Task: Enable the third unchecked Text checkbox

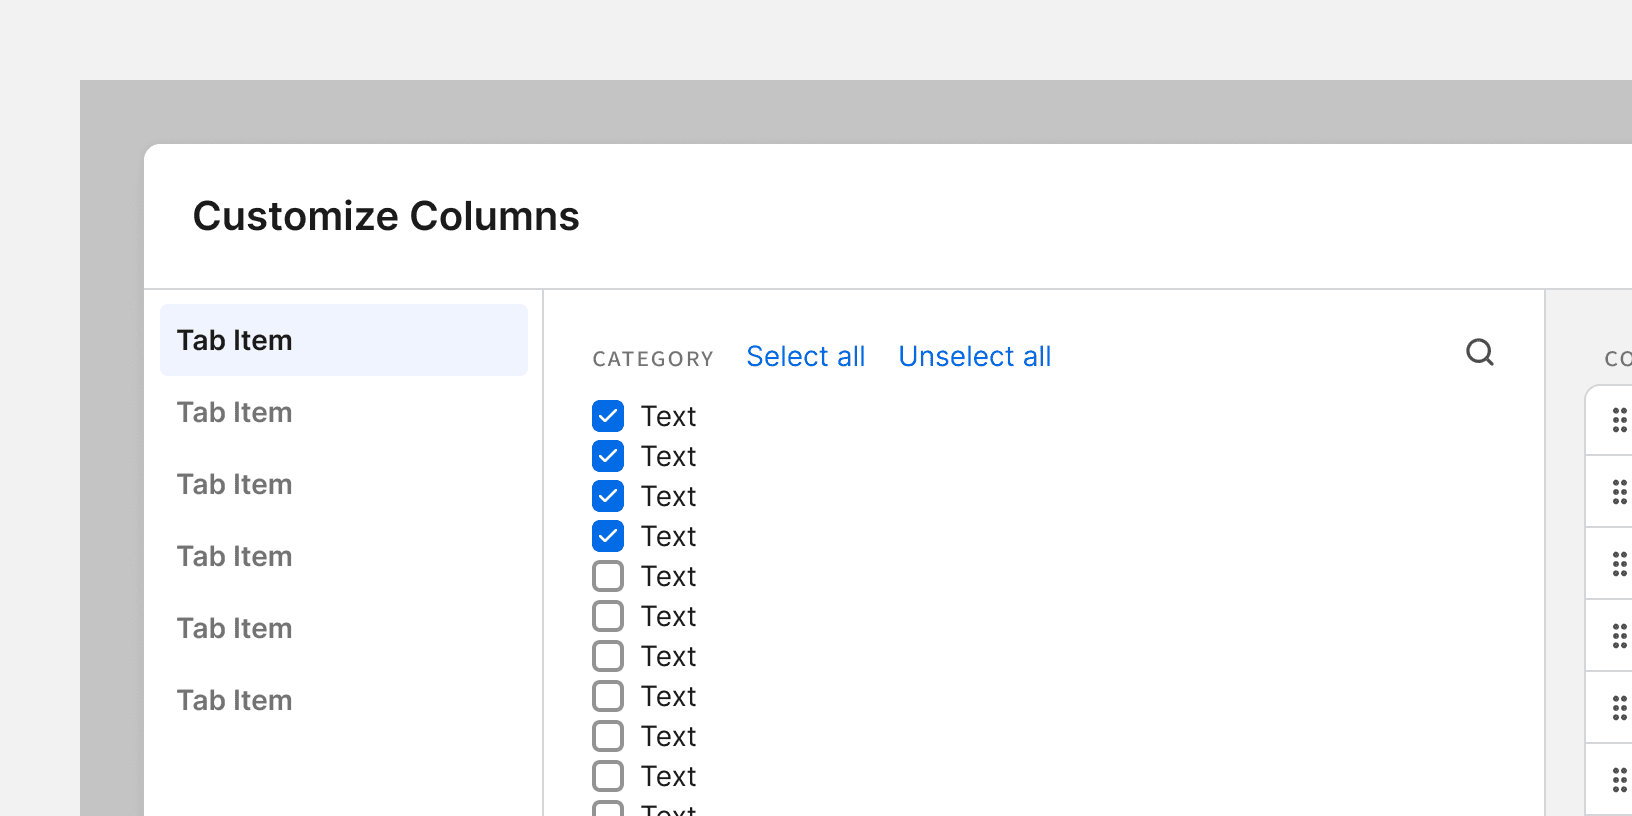Action: (x=608, y=656)
